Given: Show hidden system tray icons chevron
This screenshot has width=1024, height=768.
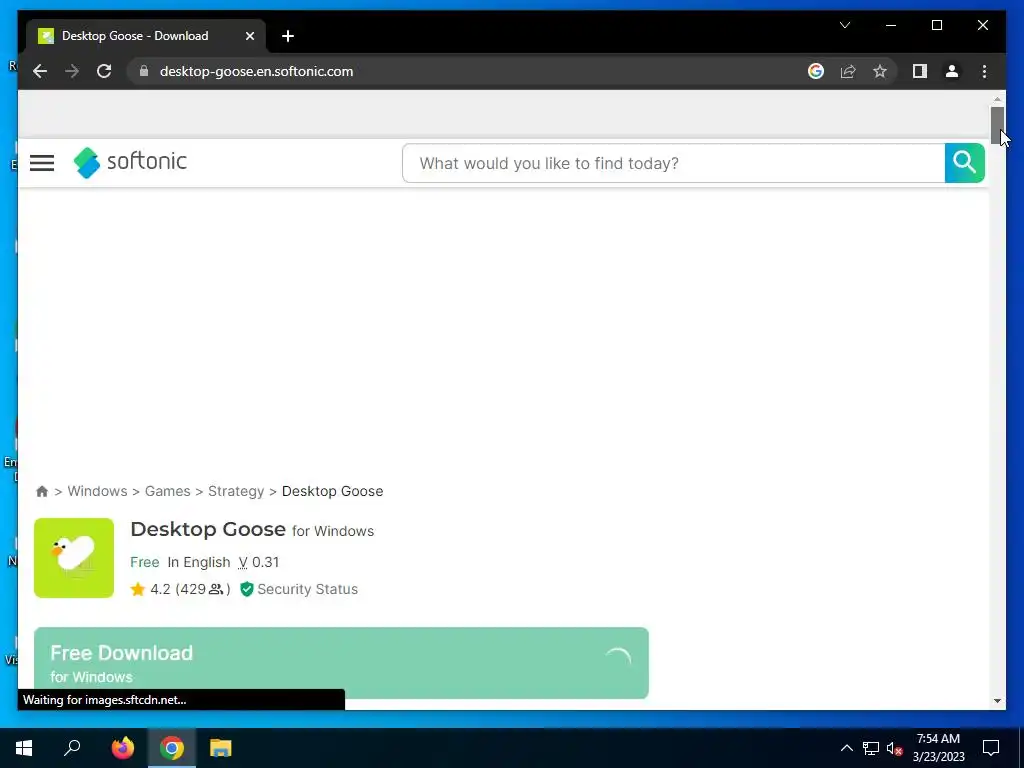Looking at the screenshot, I should [846, 748].
